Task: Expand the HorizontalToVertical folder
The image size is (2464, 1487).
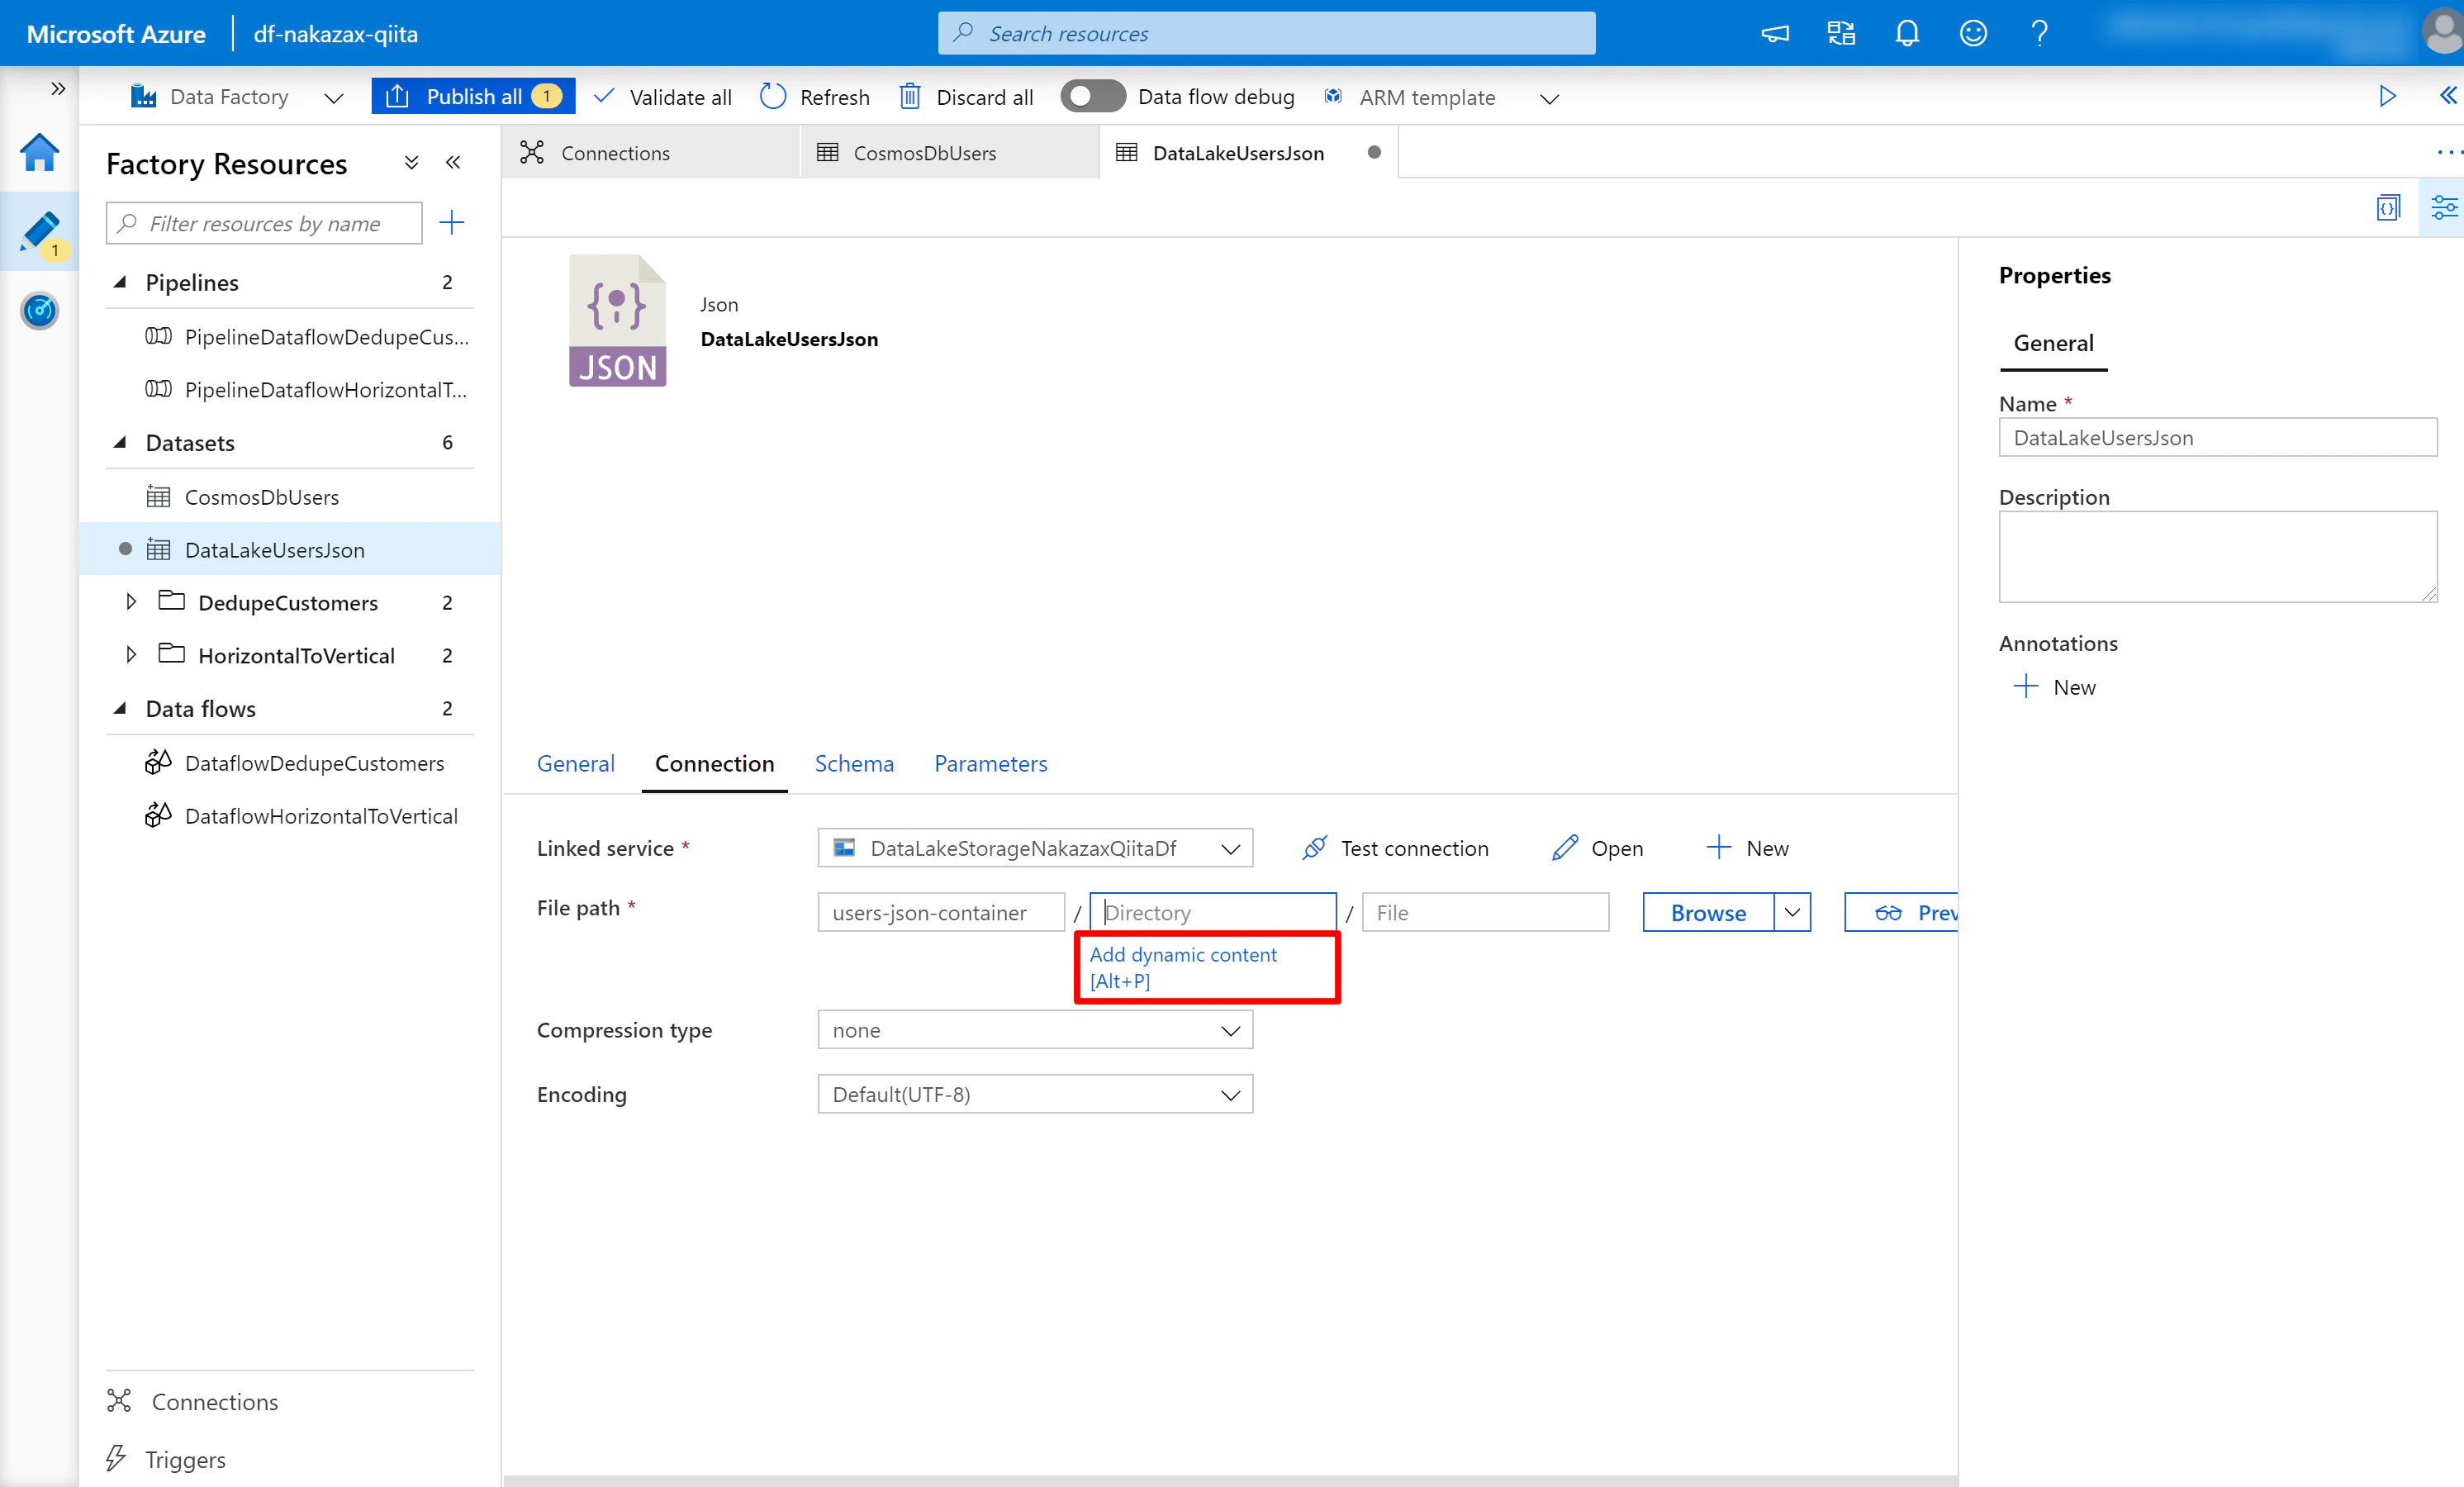Action: 131,655
